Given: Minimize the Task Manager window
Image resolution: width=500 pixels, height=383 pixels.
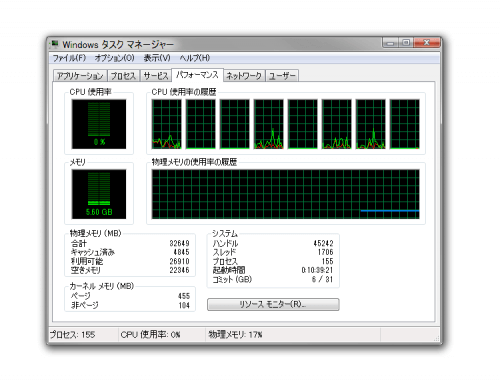Looking at the screenshot, I should (x=390, y=43).
